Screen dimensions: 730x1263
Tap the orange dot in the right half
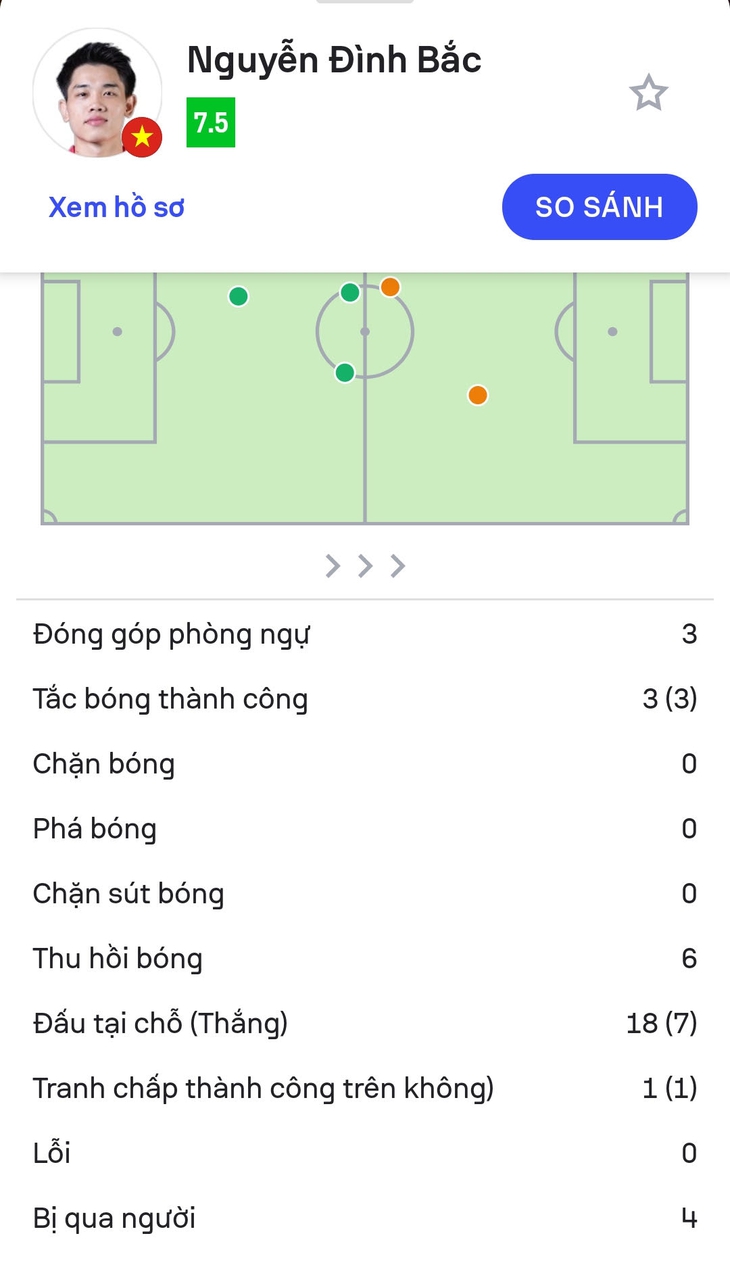(478, 395)
